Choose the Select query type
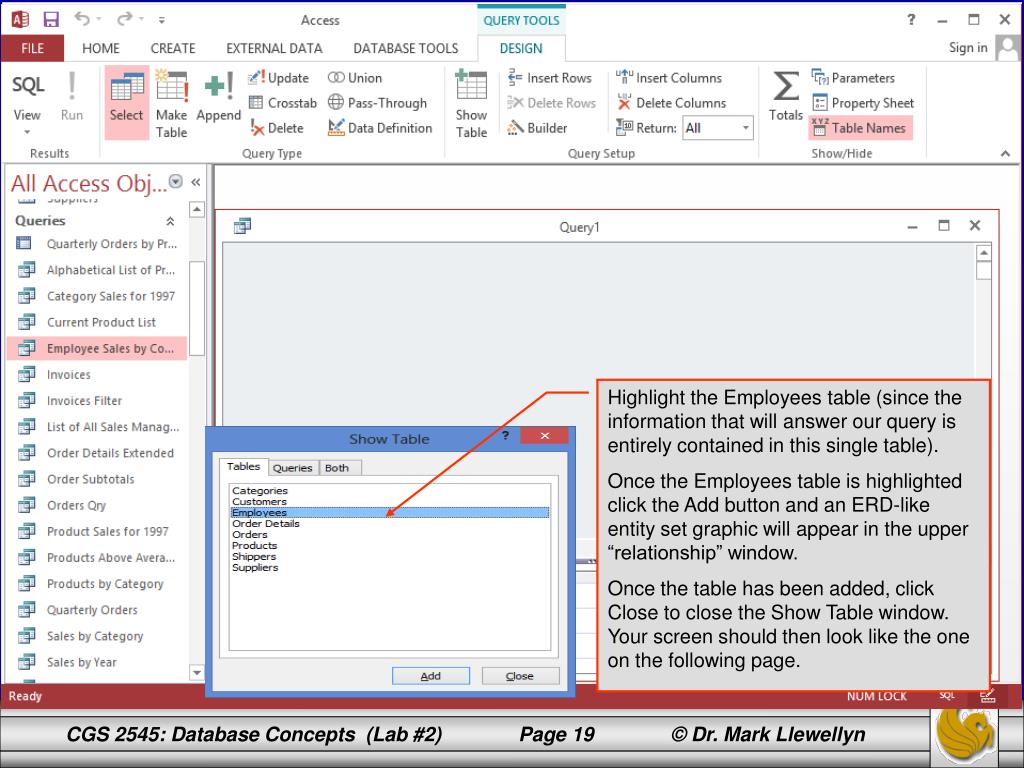Screen dimensions: 1024x768 pos(127,102)
